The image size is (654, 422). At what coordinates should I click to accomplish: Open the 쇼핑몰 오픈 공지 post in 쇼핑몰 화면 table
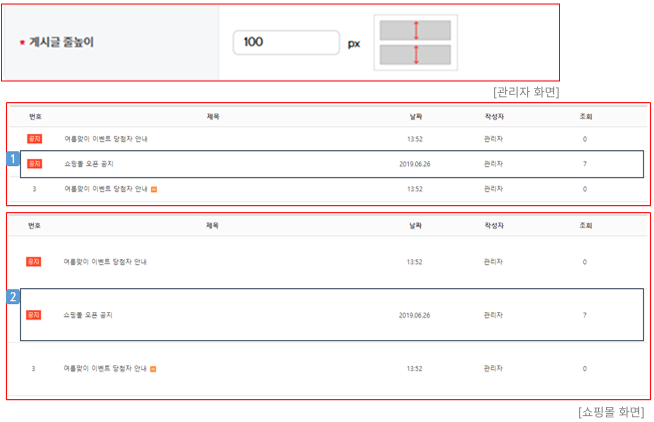click(89, 315)
